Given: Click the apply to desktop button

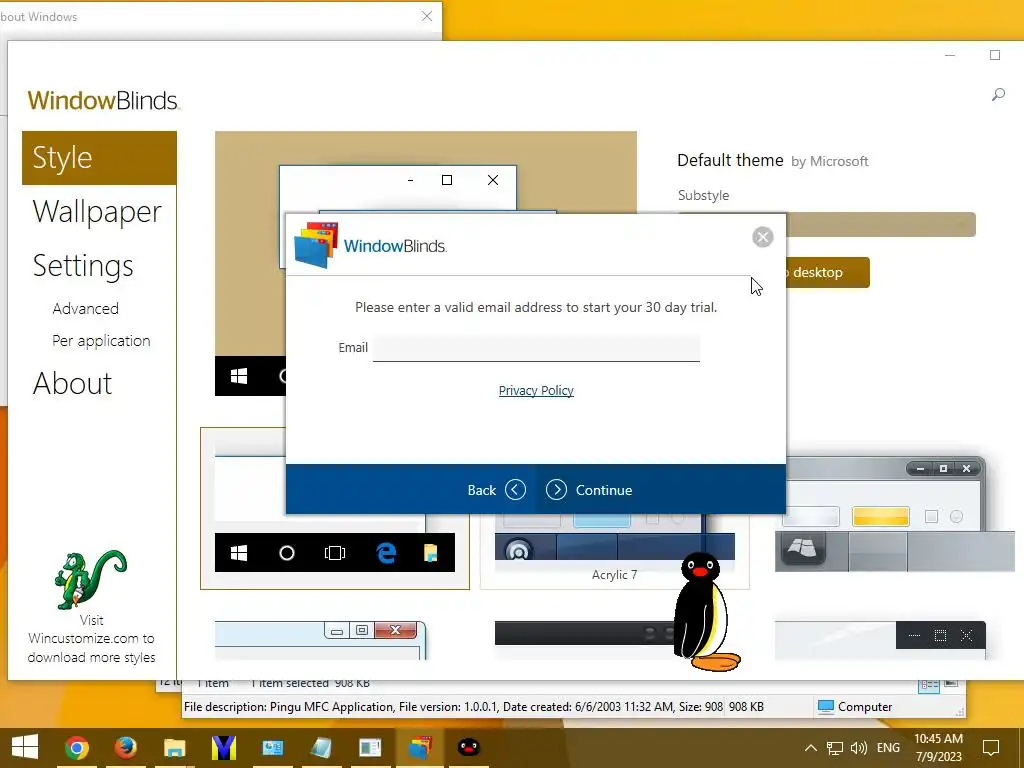Looking at the screenshot, I should point(827,272).
